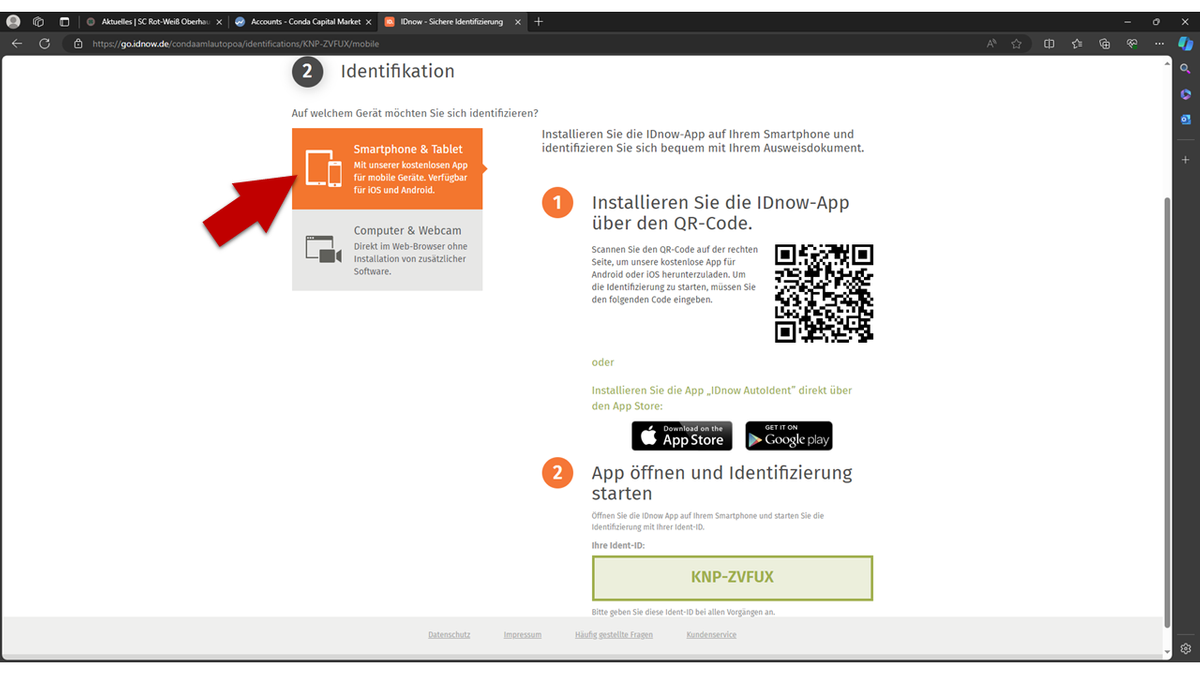This screenshot has height=675, width=1200.
Task: Reload the page with the refresh icon
Action: click(x=44, y=44)
